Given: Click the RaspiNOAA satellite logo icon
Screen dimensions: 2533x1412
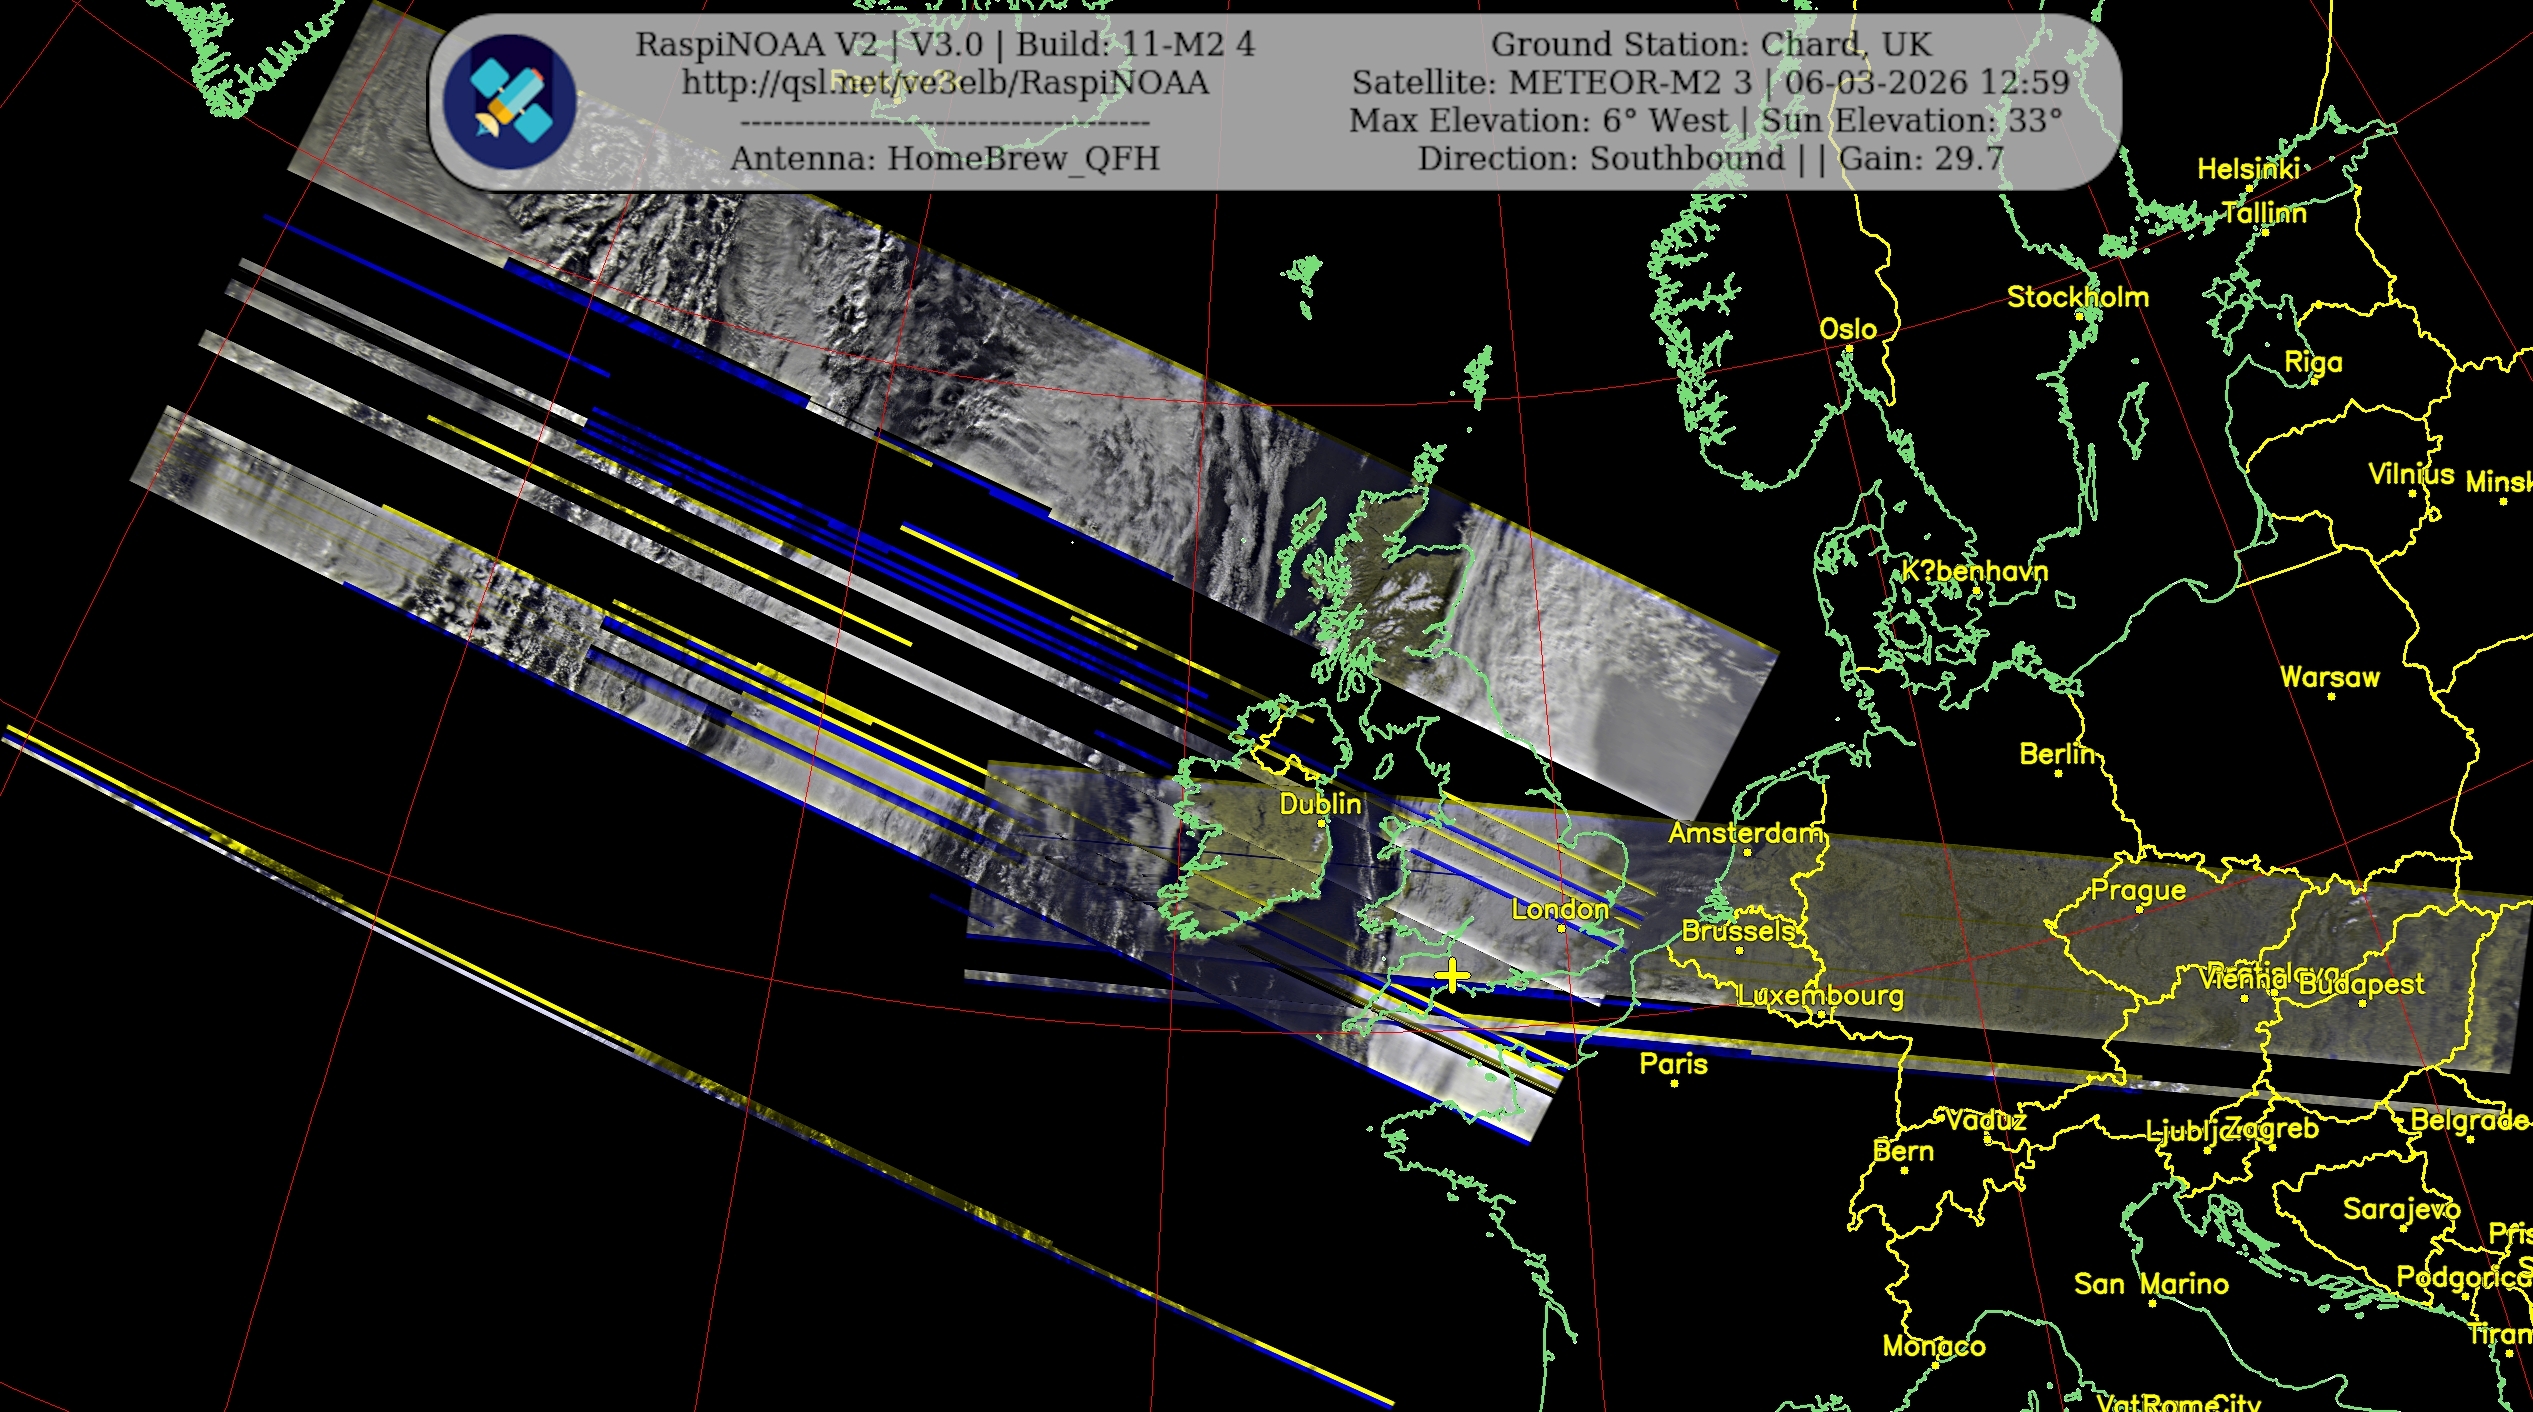Looking at the screenshot, I should pyautogui.click(x=509, y=102).
